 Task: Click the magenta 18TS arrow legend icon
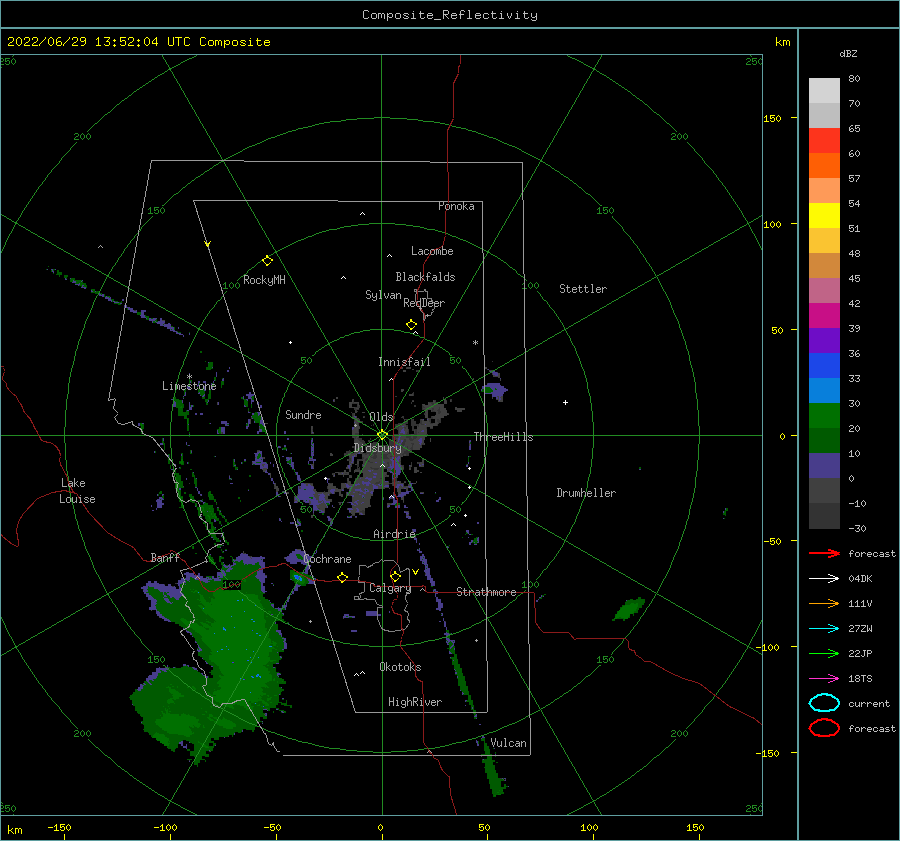[824, 679]
